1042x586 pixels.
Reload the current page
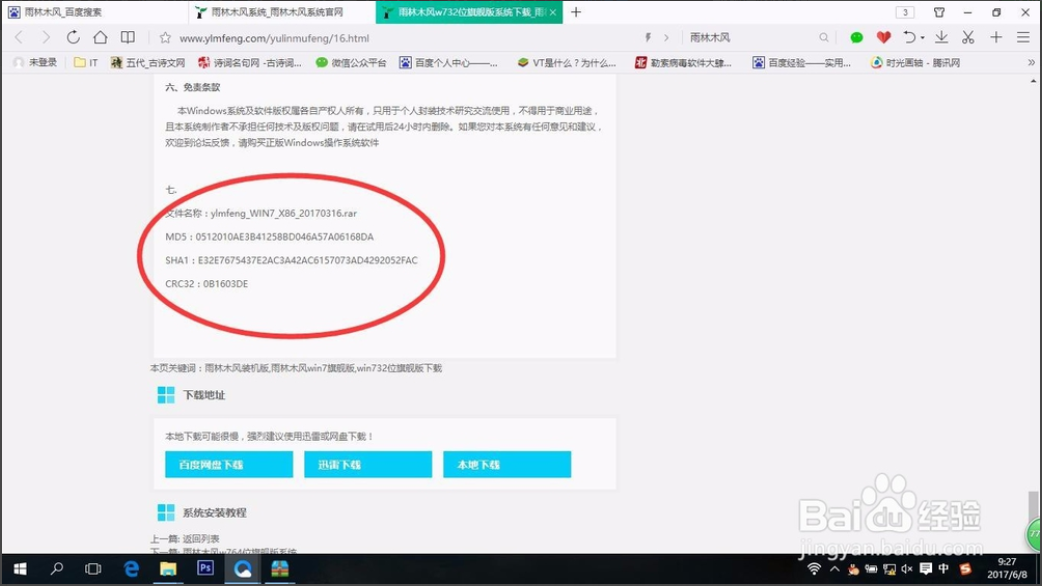point(73,38)
